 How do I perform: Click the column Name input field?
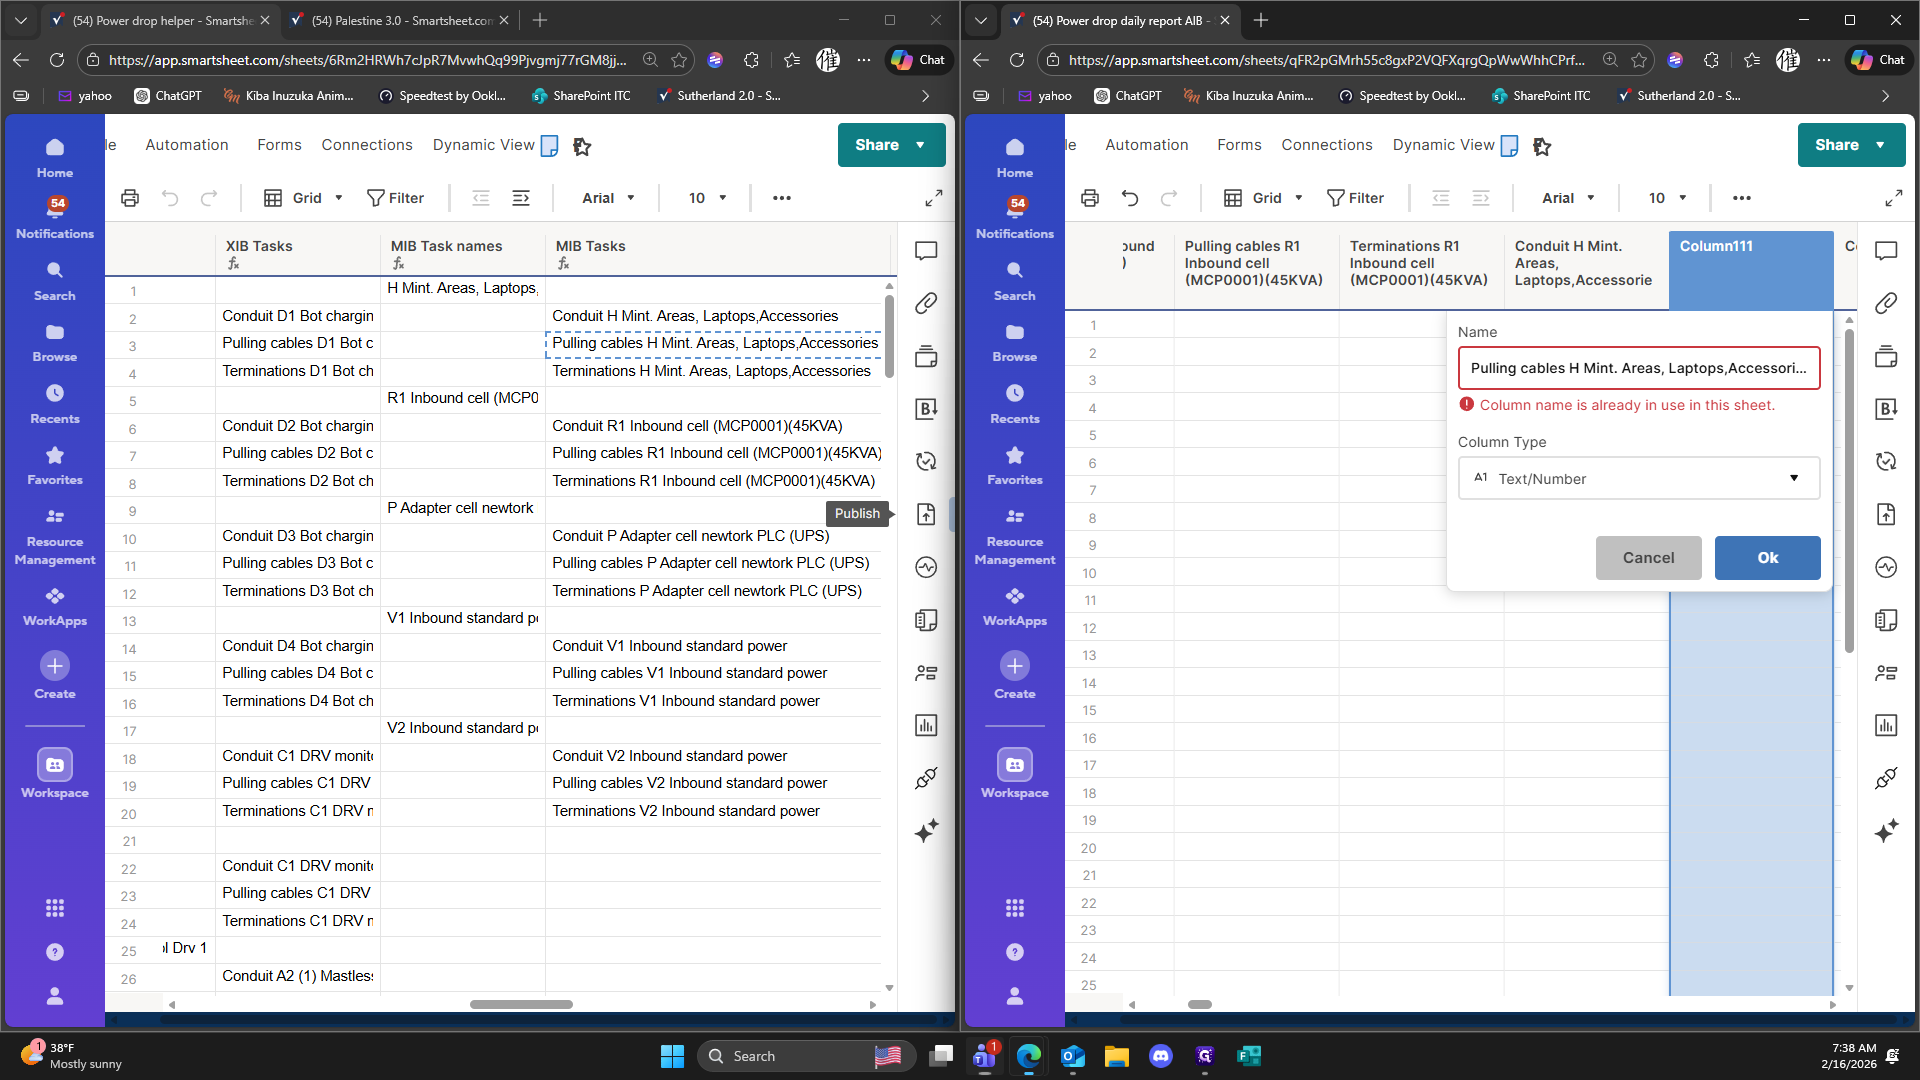1638,368
